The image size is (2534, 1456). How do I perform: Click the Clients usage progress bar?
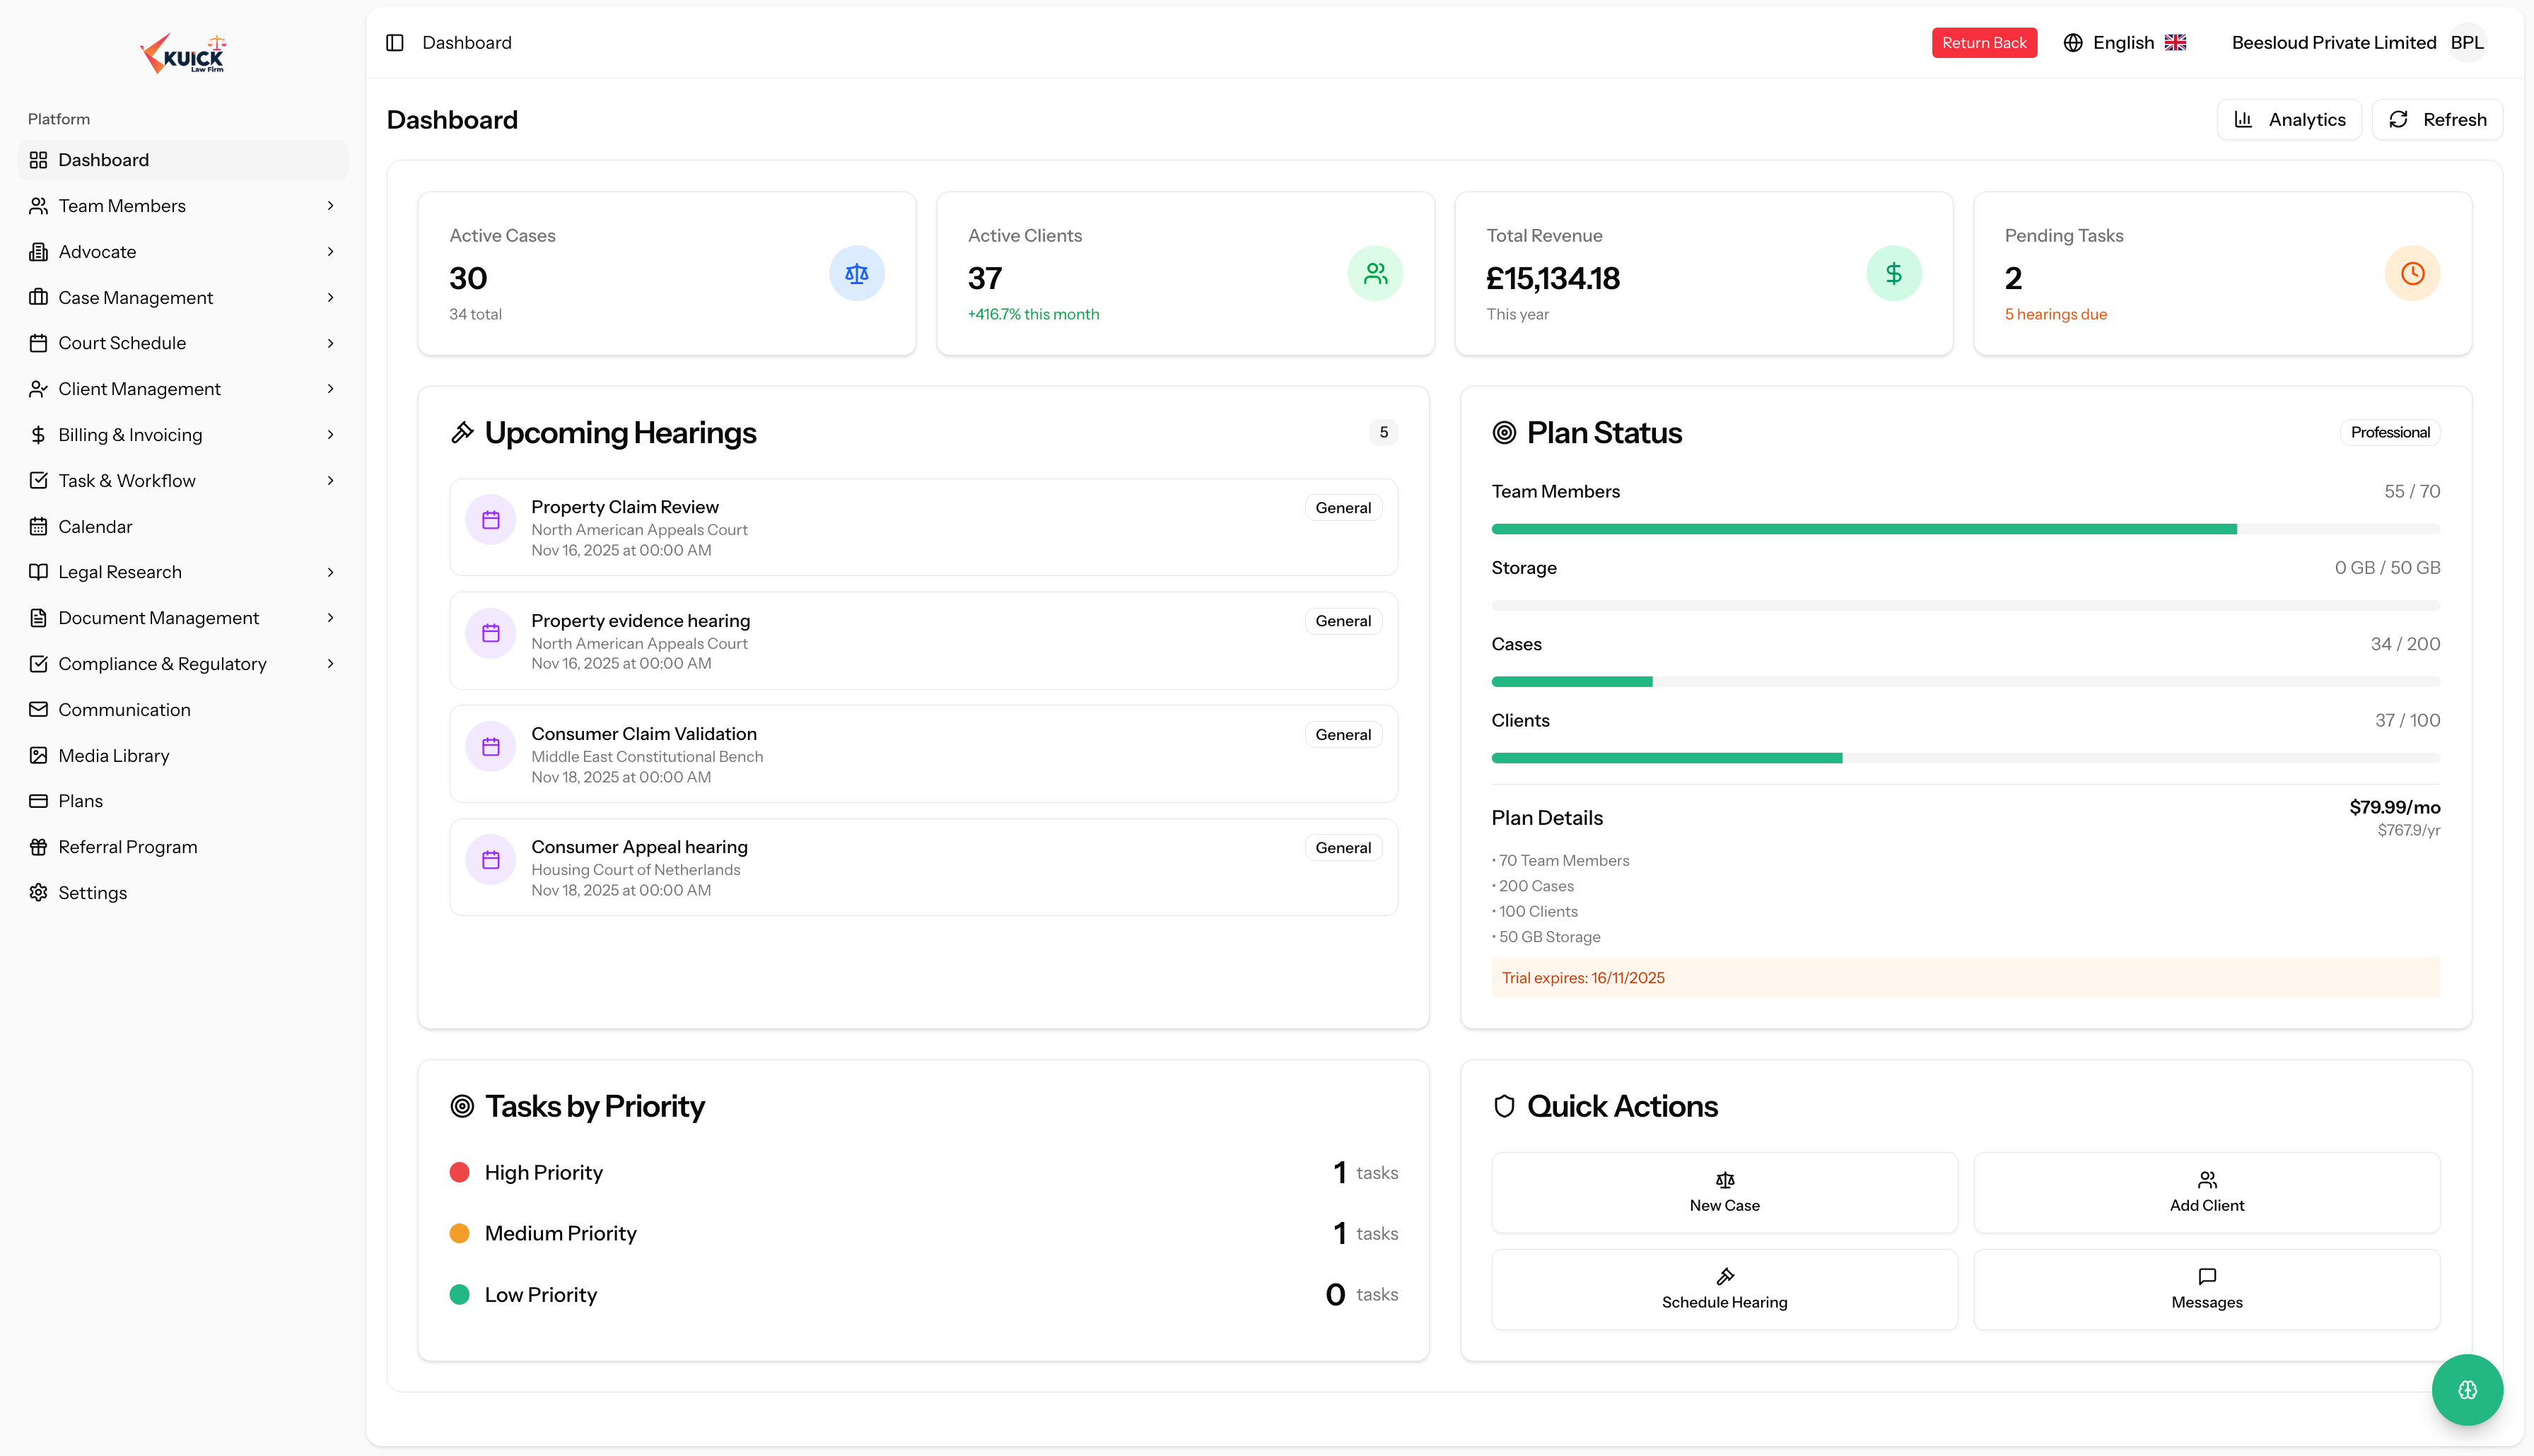click(x=1965, y=758)
